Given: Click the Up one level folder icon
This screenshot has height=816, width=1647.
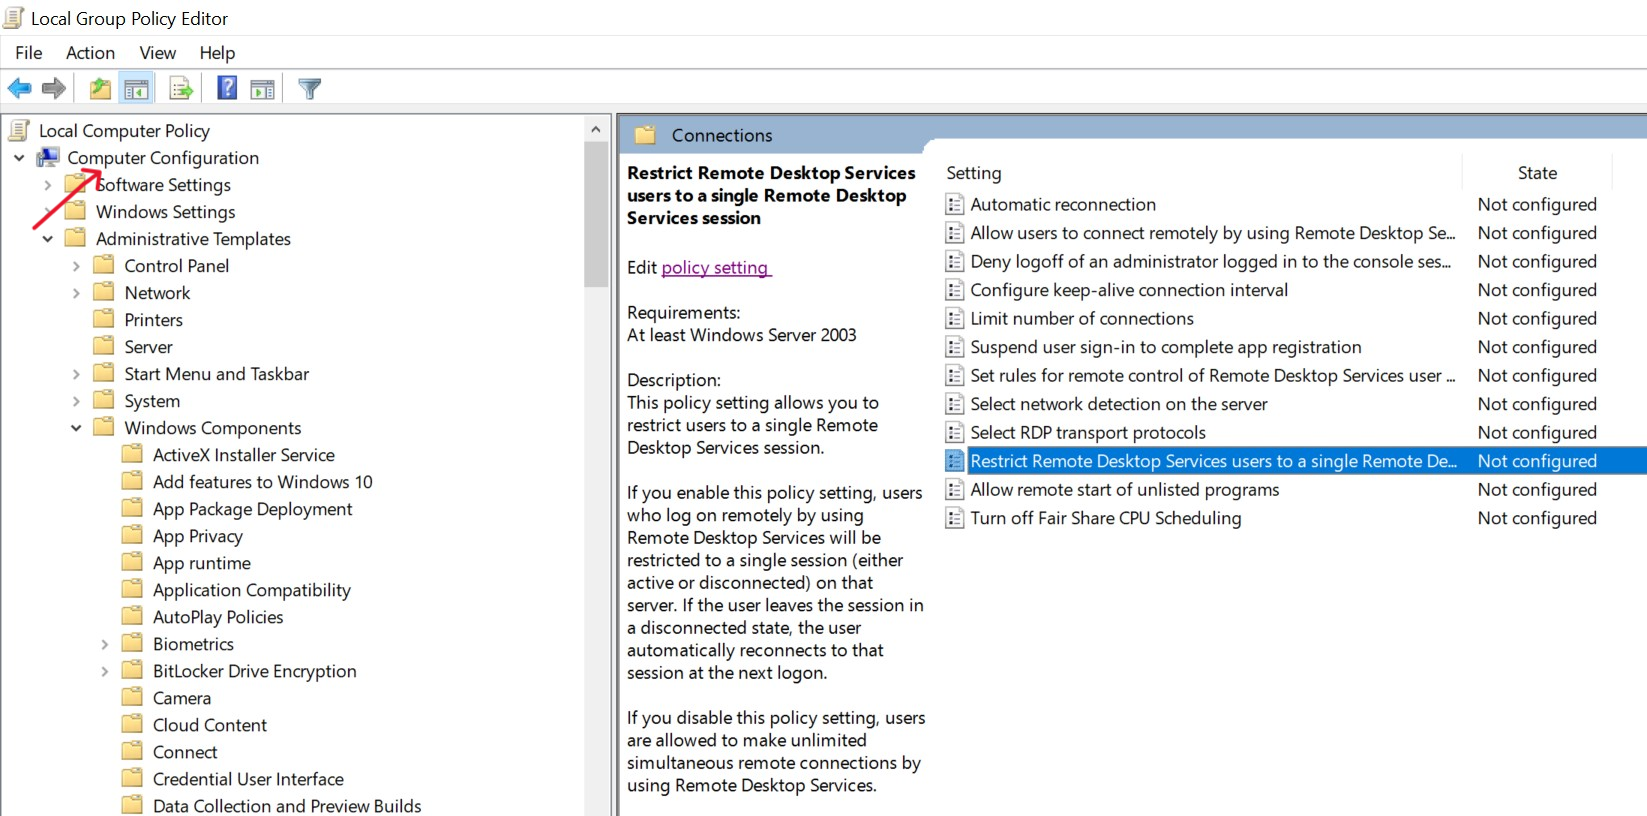Looking at the screenshot, I should 100,89.
